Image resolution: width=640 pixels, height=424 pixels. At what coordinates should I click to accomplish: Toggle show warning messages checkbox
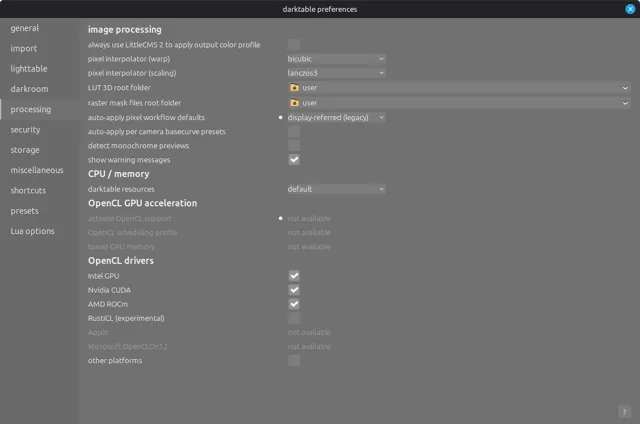point(294,160)
